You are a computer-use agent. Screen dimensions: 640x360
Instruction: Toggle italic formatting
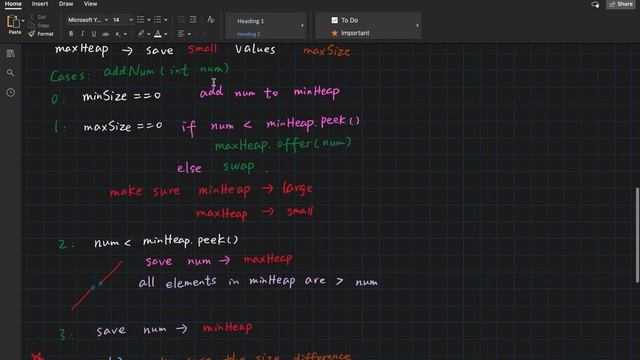[x=82, y=33]
